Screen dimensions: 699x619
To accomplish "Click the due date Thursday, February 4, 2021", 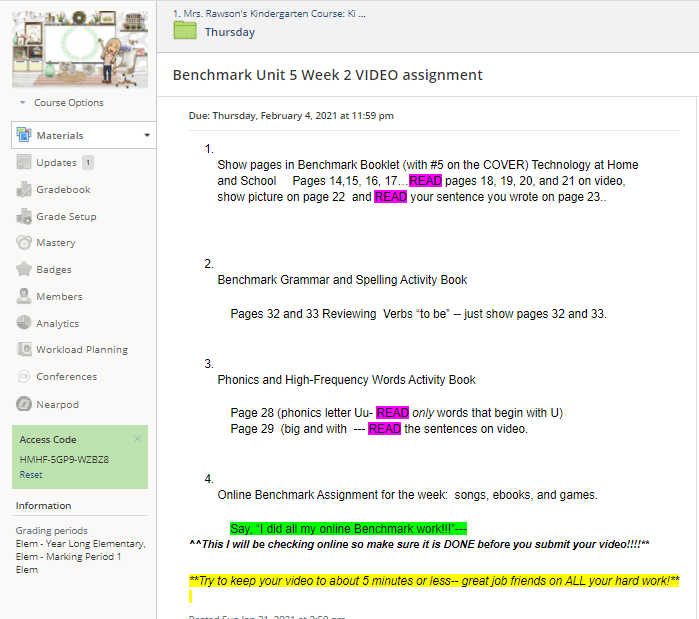I will point(291,116).
